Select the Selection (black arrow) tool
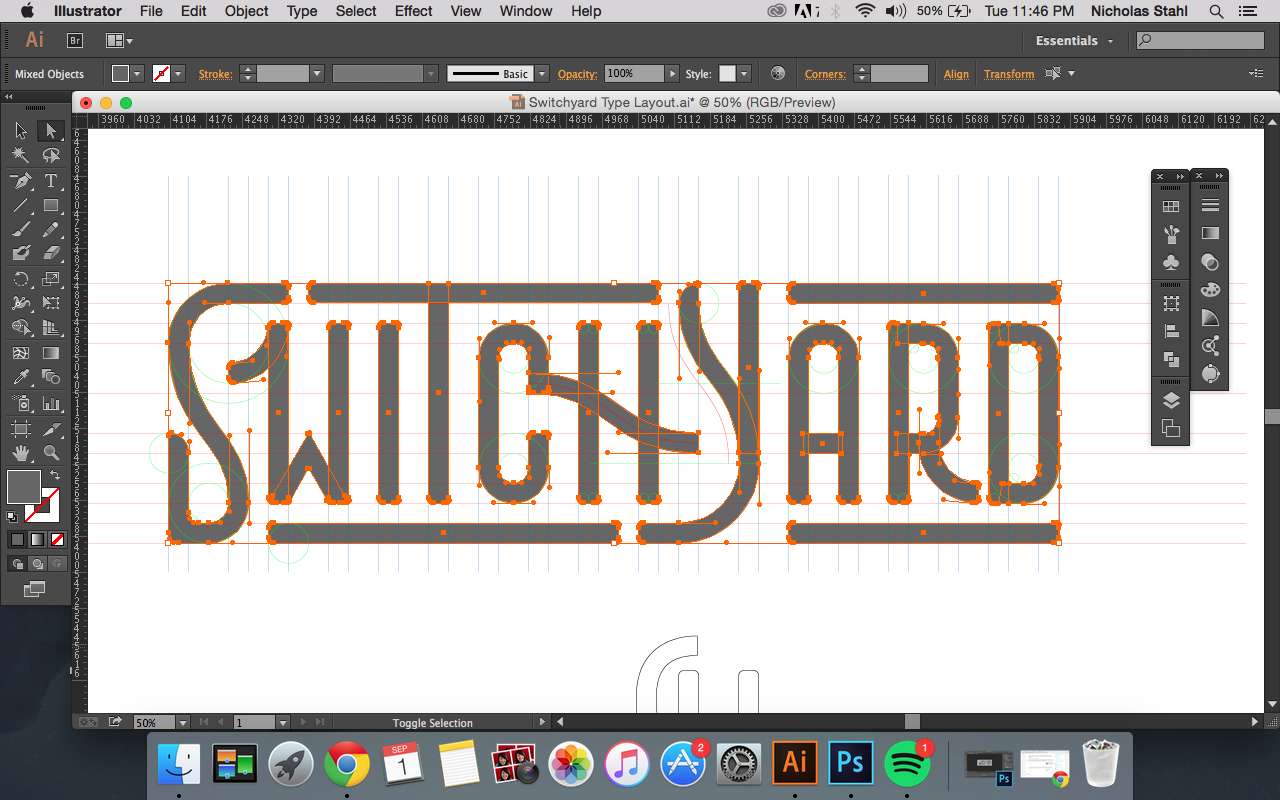Screen dimensions: 1280x800 coord(21,131)
